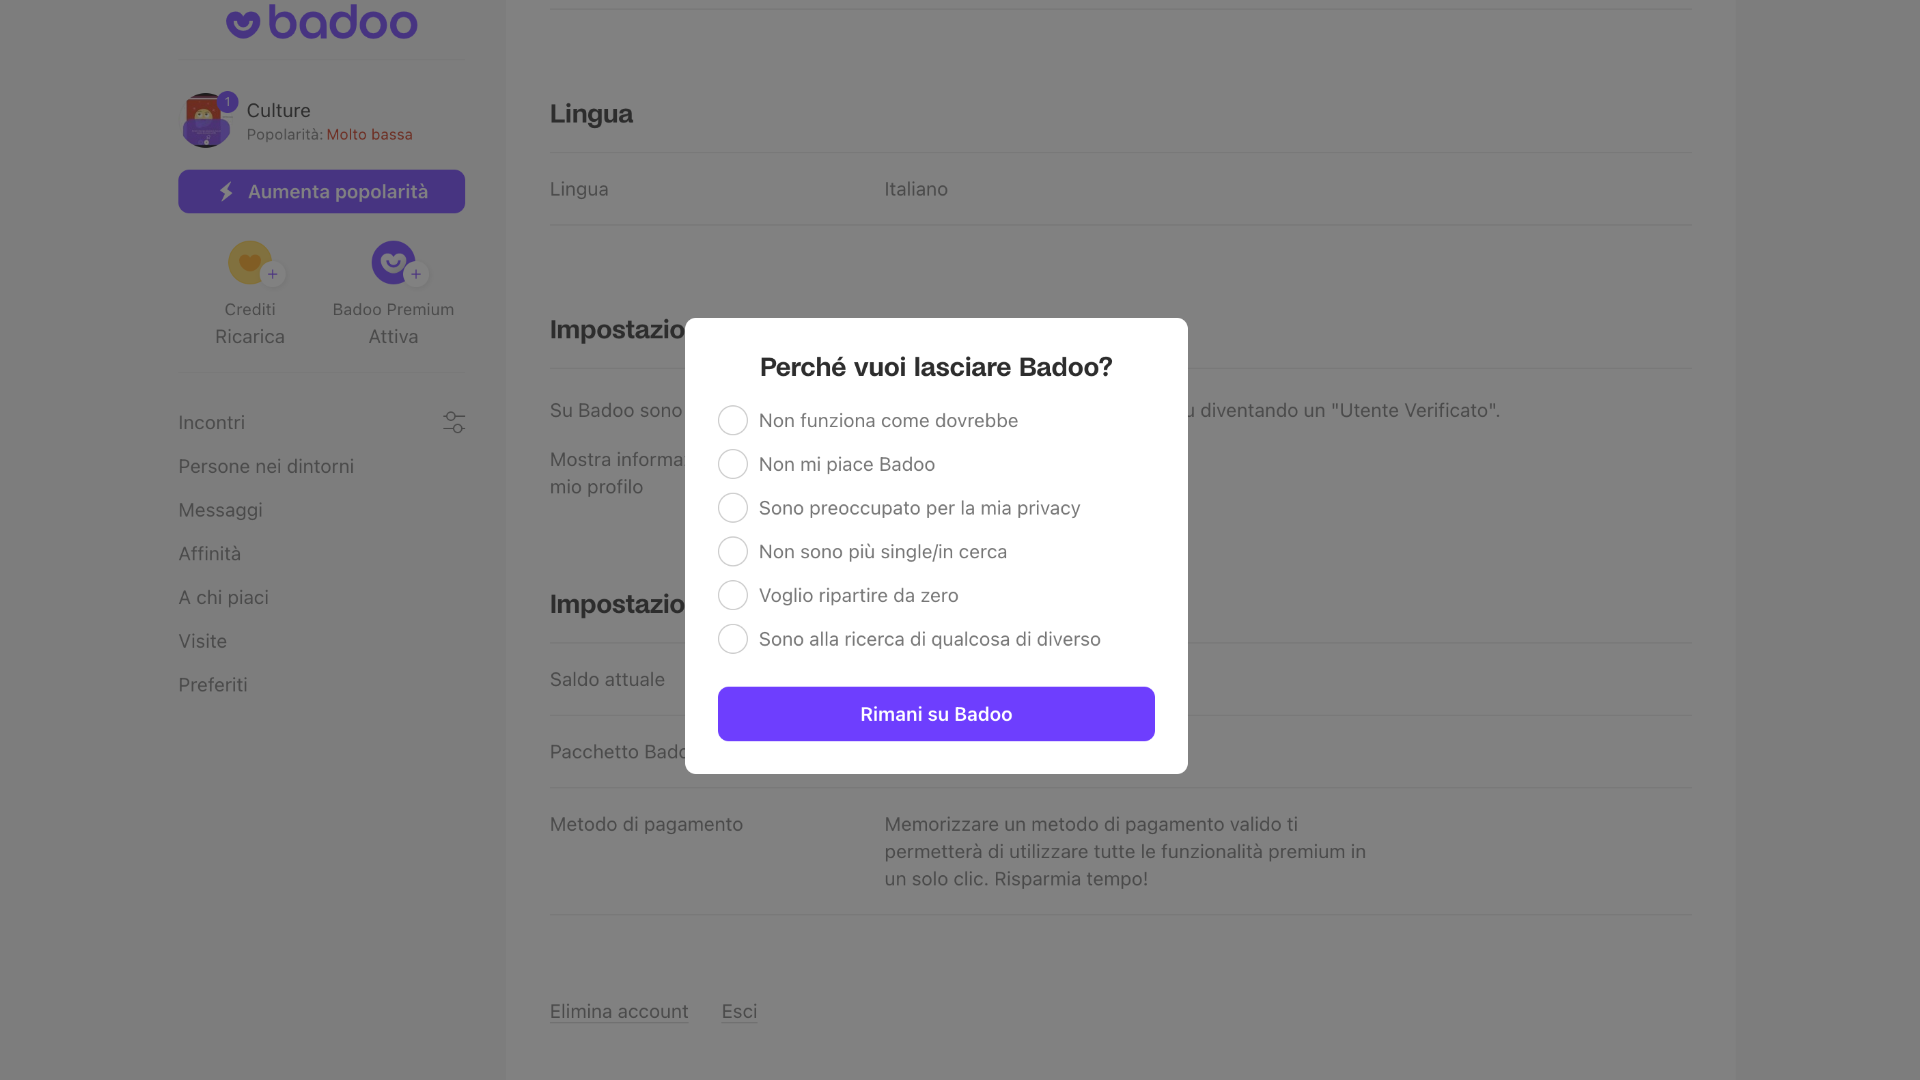Viewport: 1920px width, 1080px height.
Task: Select Voglio ripartire da zero
Action: [x=733, y=595]
